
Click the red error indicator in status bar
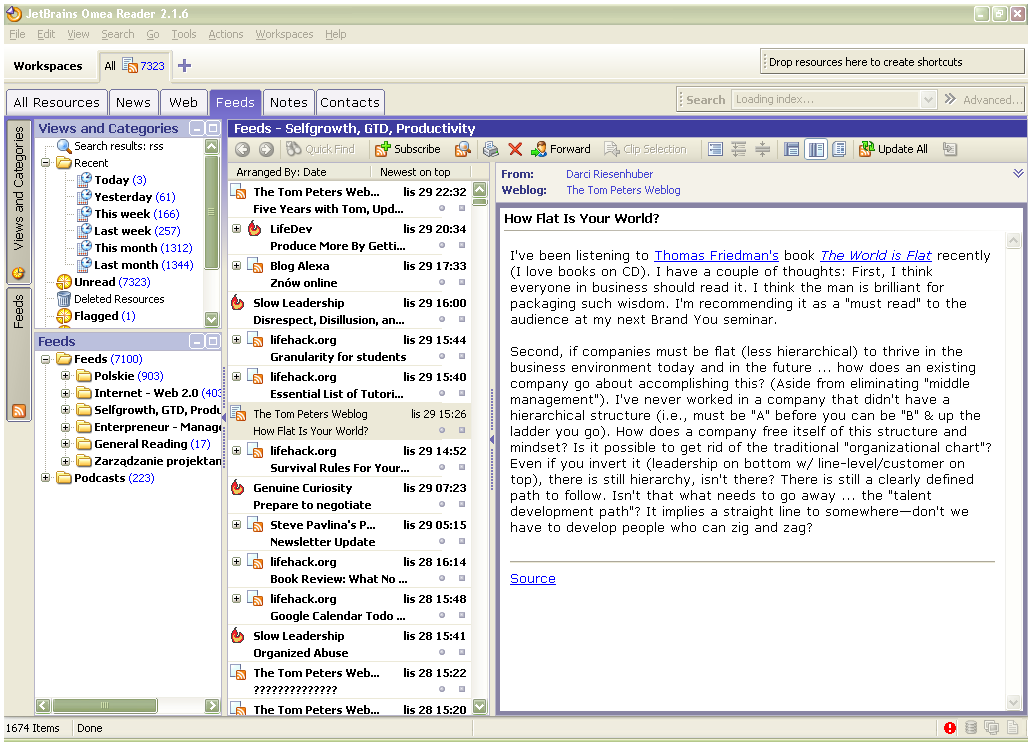click(950, 728)
